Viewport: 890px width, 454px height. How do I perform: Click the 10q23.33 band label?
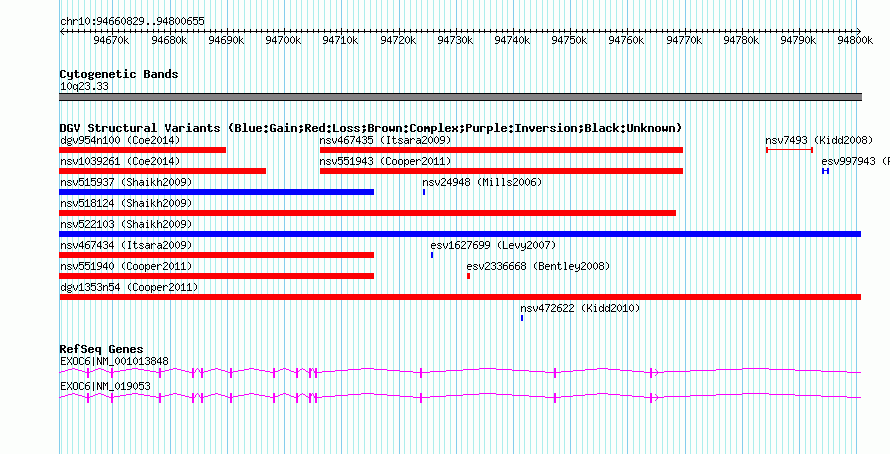coord(84,87)
